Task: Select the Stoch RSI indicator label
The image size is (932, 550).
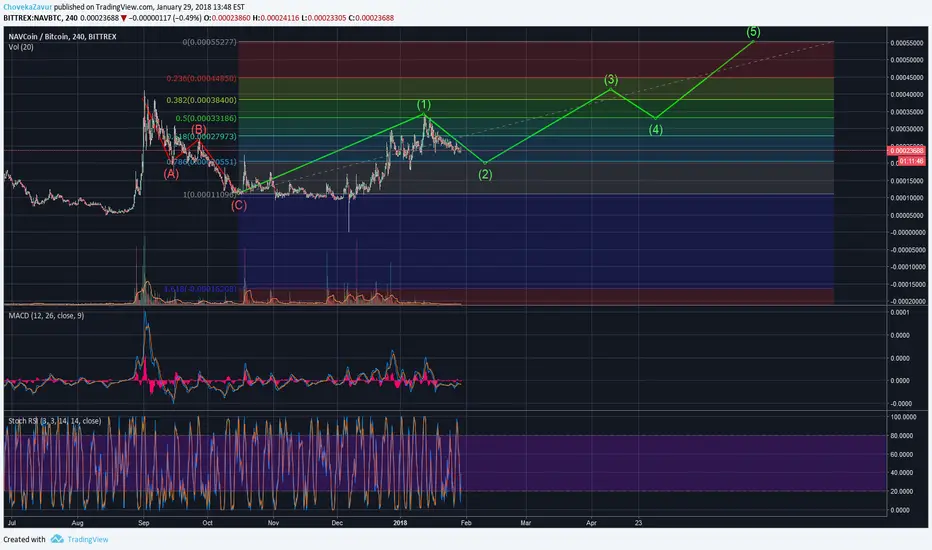Action: click(x=55, y=421)
